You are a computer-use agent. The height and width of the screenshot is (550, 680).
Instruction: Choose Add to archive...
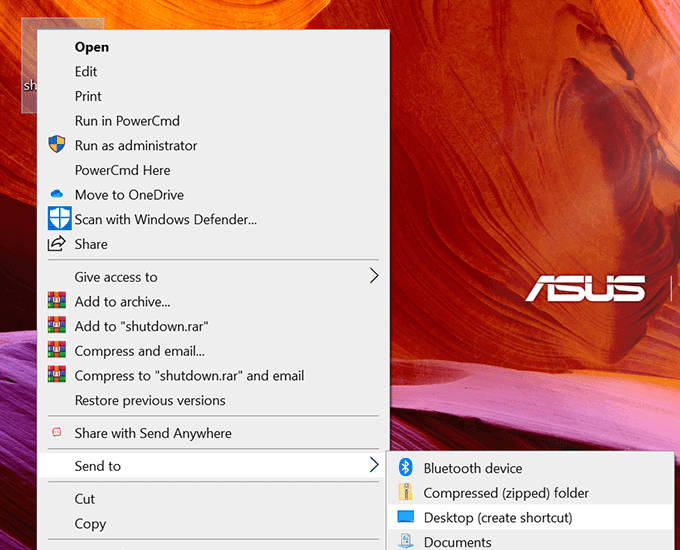(213, 302)
